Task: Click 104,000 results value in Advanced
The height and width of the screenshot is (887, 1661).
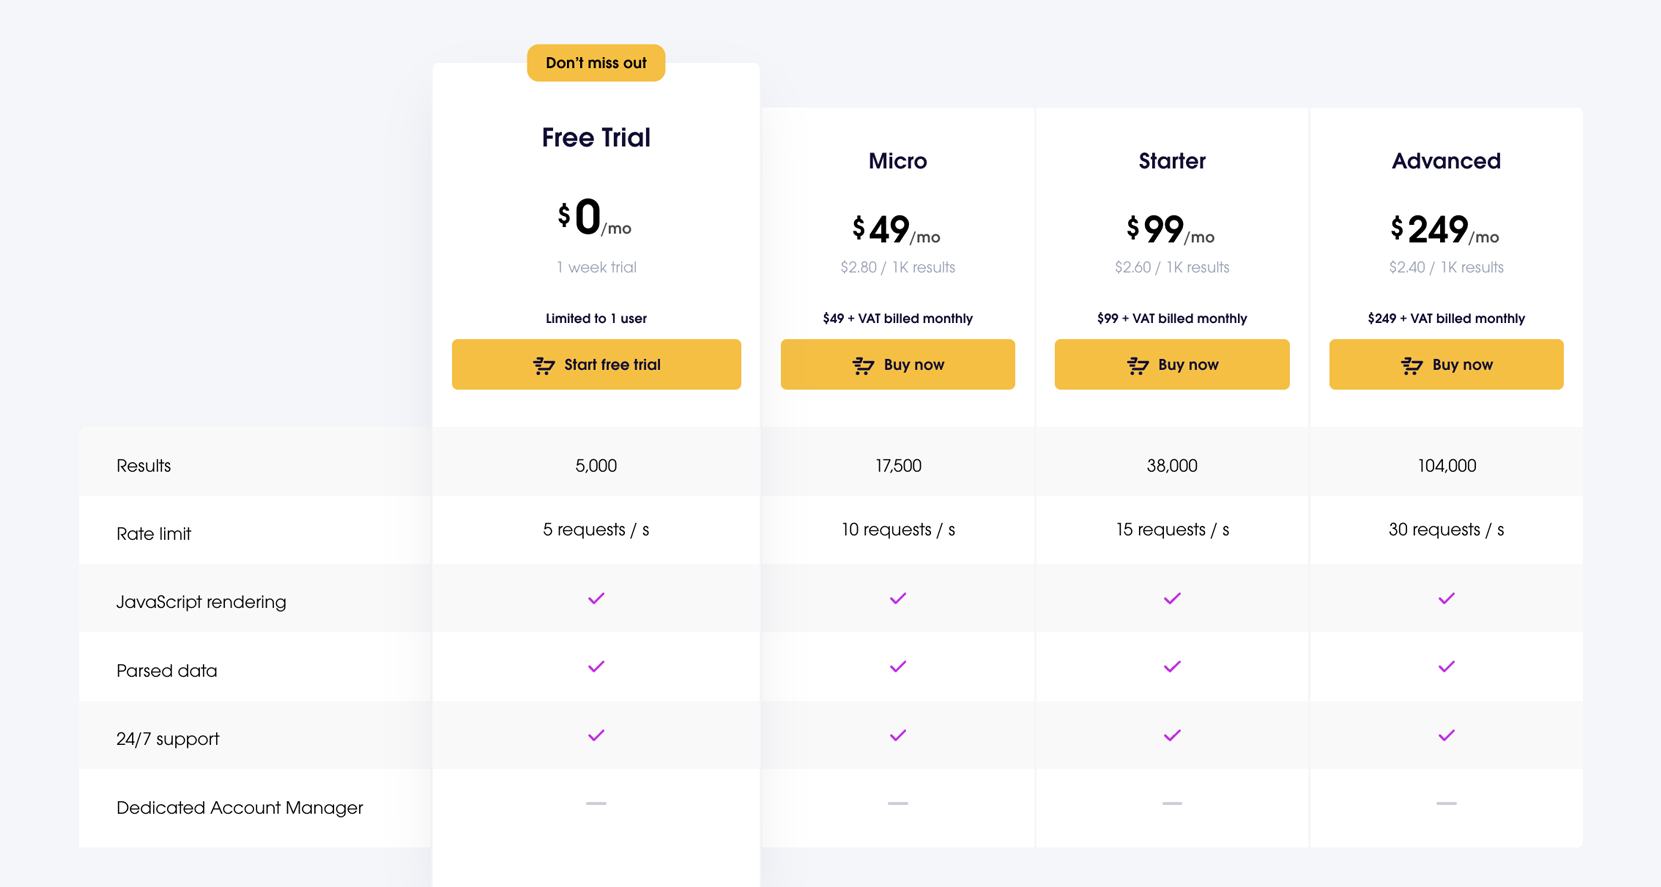Action: pyautogui.click(x=1446, y=466)
